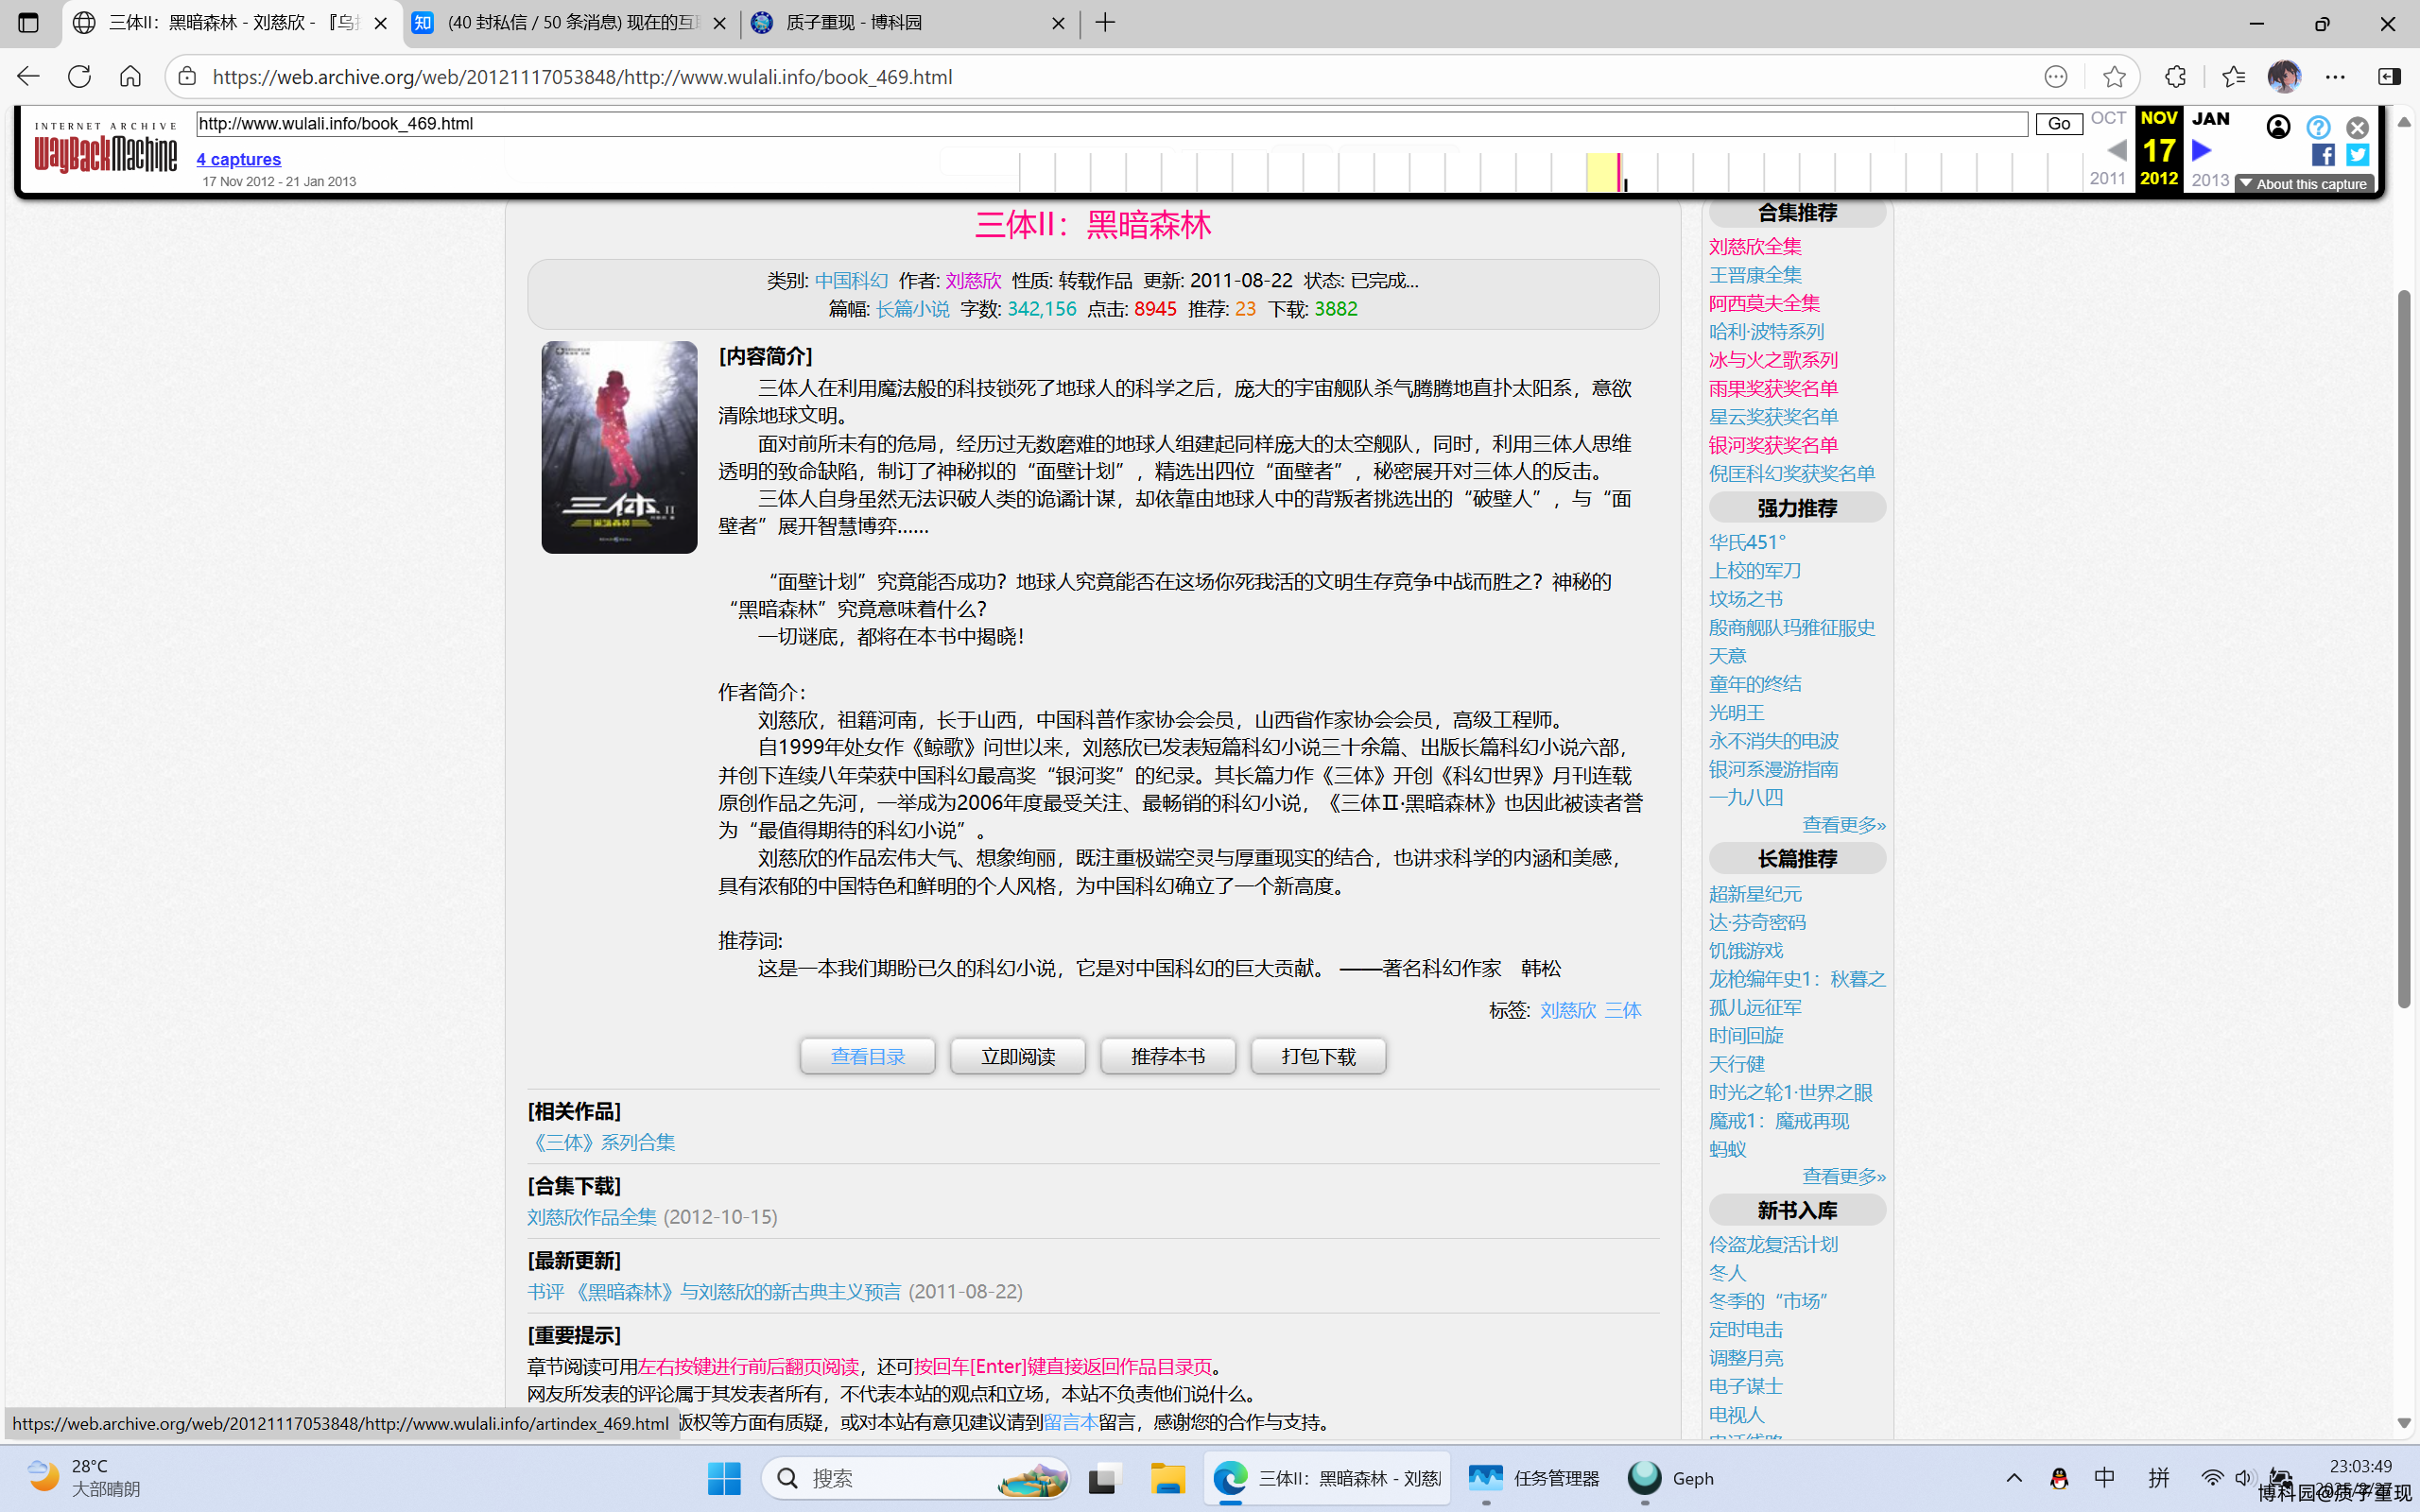Open QQ penguin tray icon
The image size is (2420, 1512).
point(2059,1478)
